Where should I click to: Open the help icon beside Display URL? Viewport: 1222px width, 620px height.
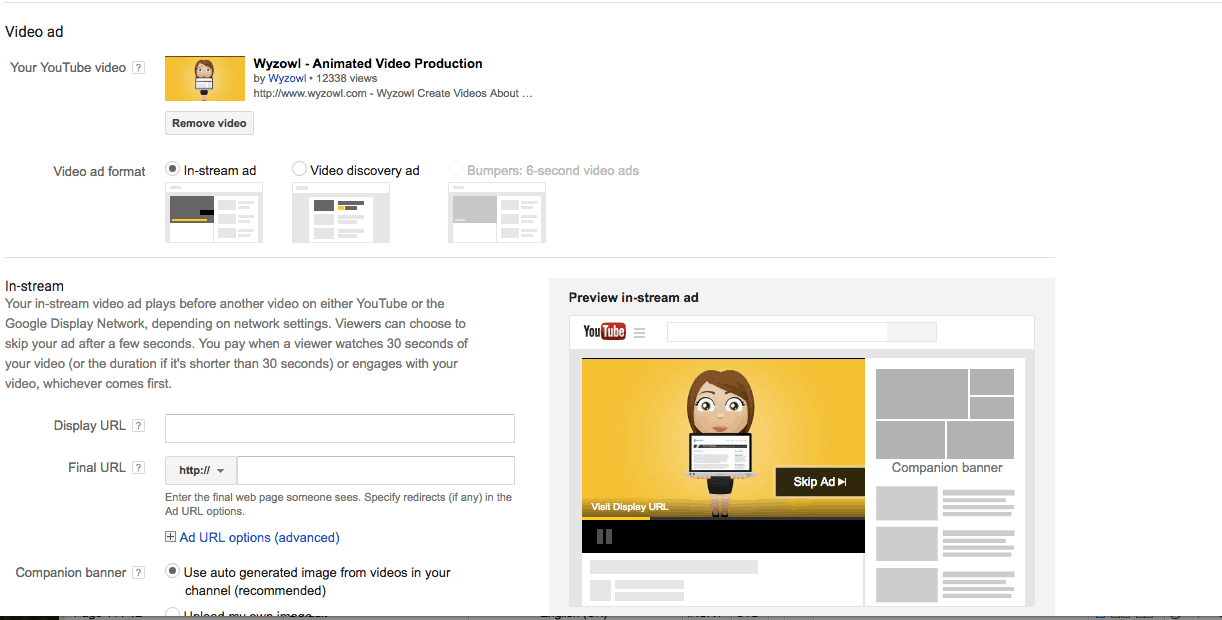coord(138,426)
